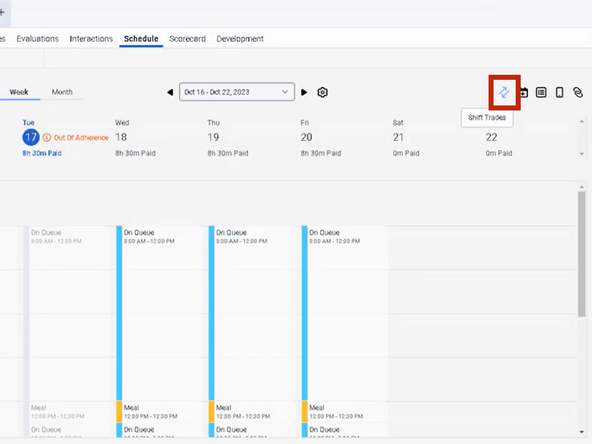Switch to the Month view tab

tap(62, 92)
